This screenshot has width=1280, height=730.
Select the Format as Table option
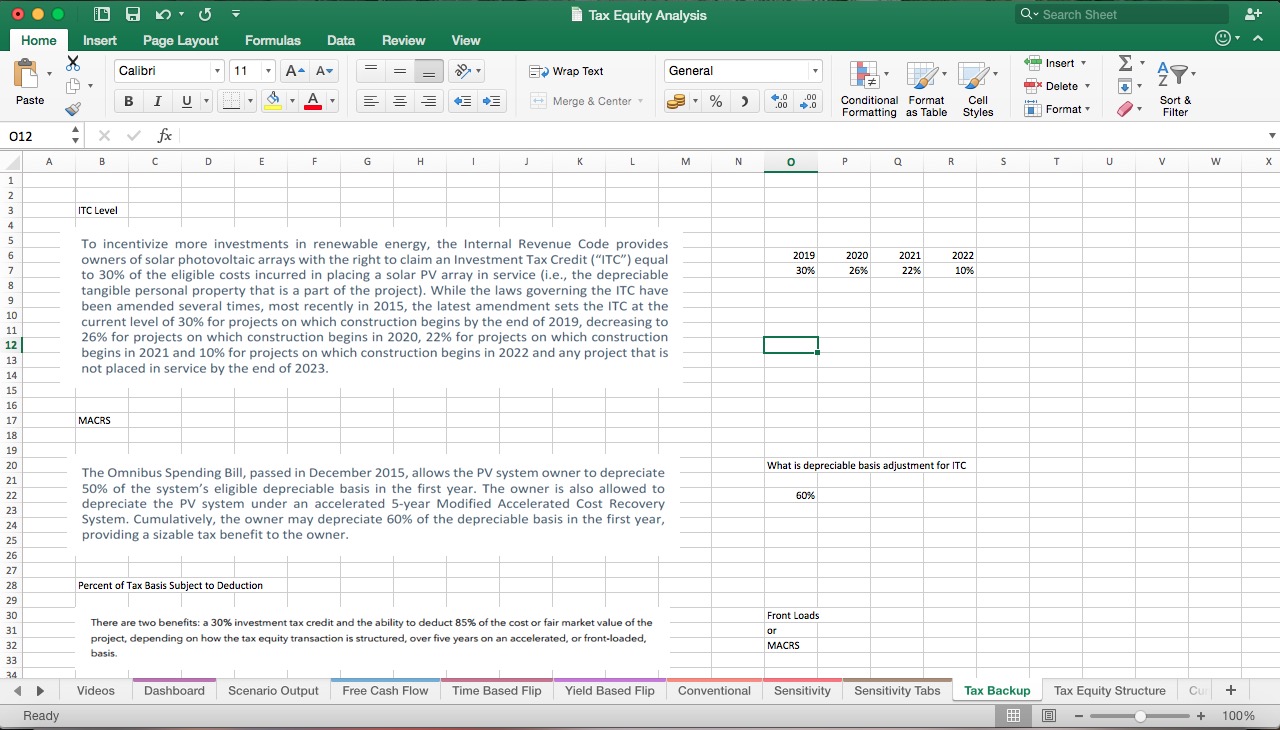click(925, 90)
